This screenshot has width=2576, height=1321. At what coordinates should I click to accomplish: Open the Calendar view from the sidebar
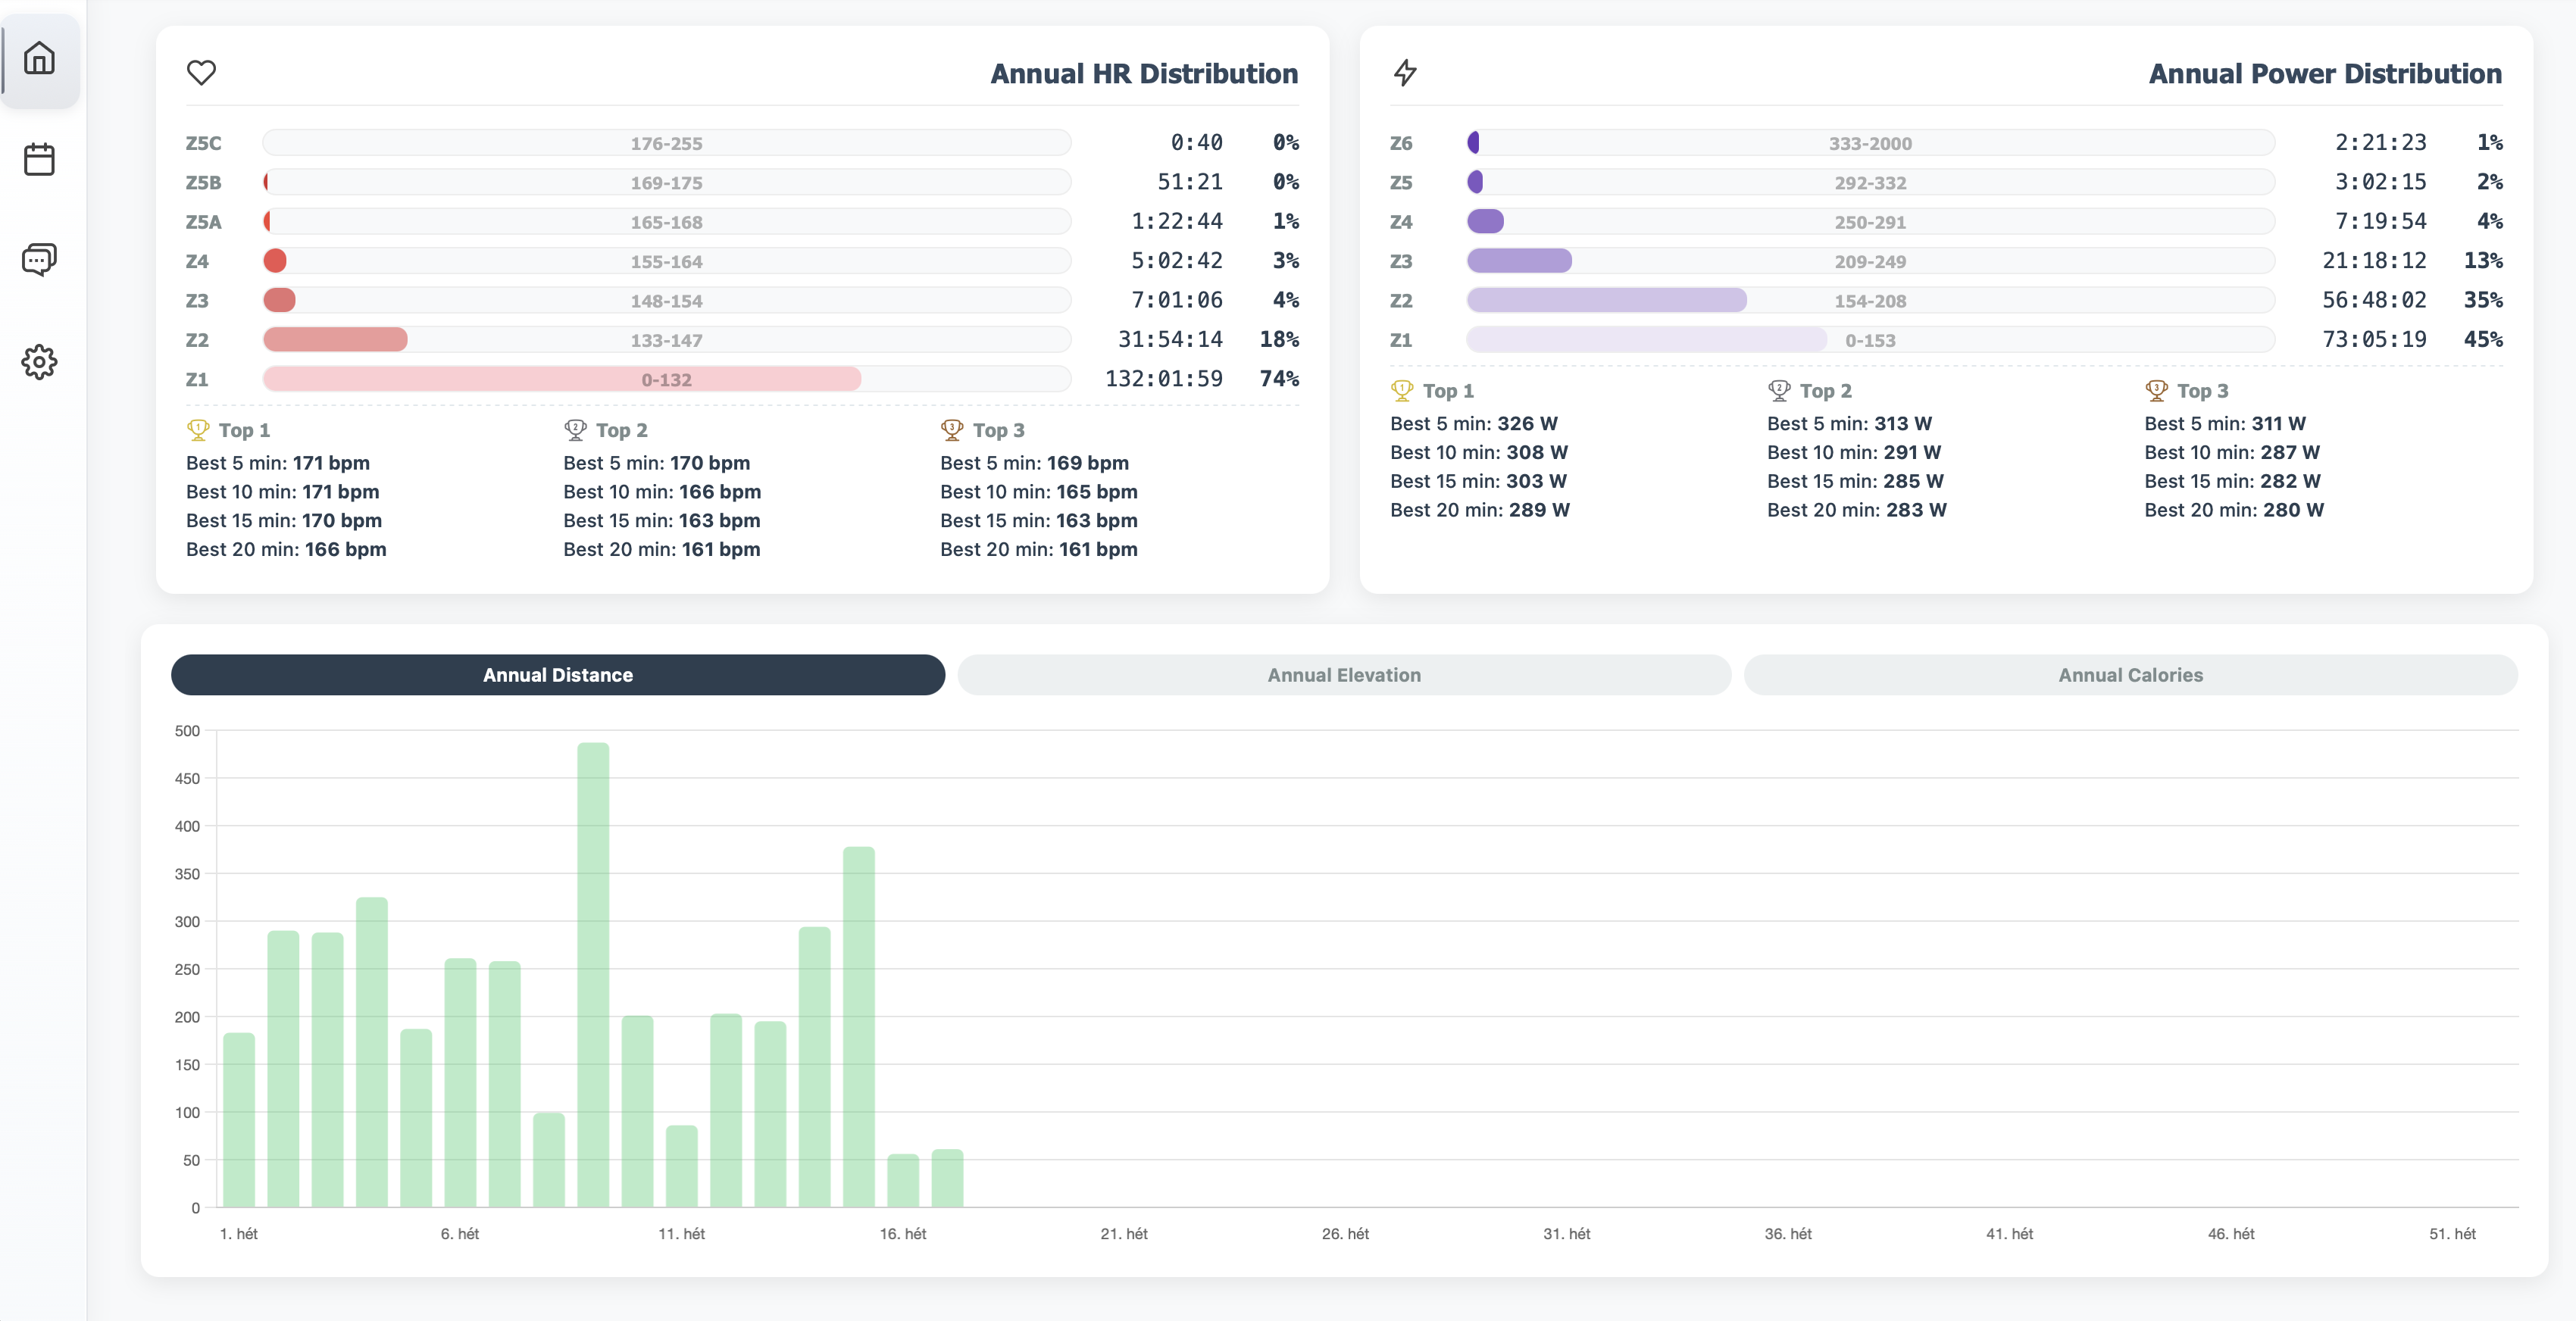click(40, 159)
